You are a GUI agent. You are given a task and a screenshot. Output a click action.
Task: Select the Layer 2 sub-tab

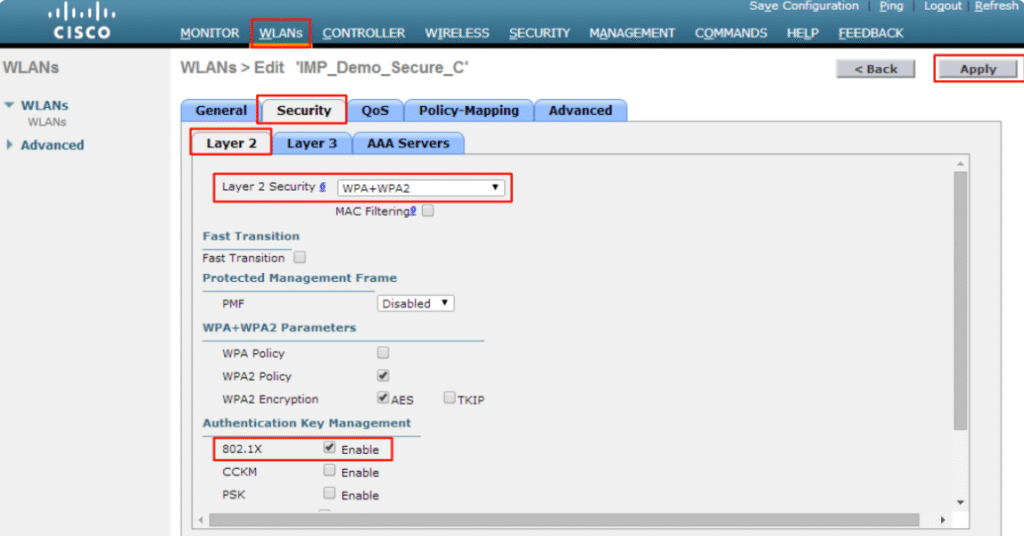(231, 143)
